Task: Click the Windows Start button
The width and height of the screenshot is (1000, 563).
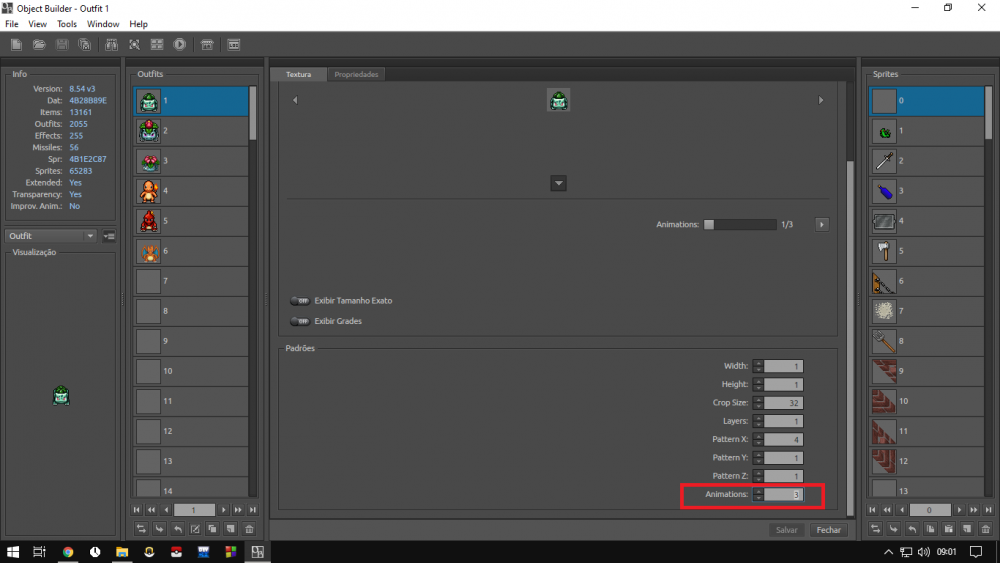Action: pos(13,552)
